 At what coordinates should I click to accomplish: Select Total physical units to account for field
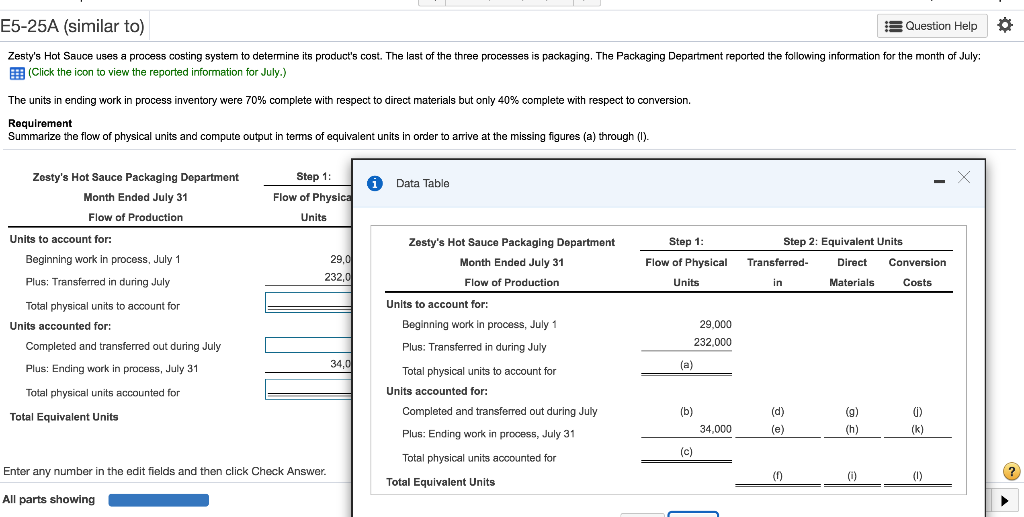pos(308,302)
